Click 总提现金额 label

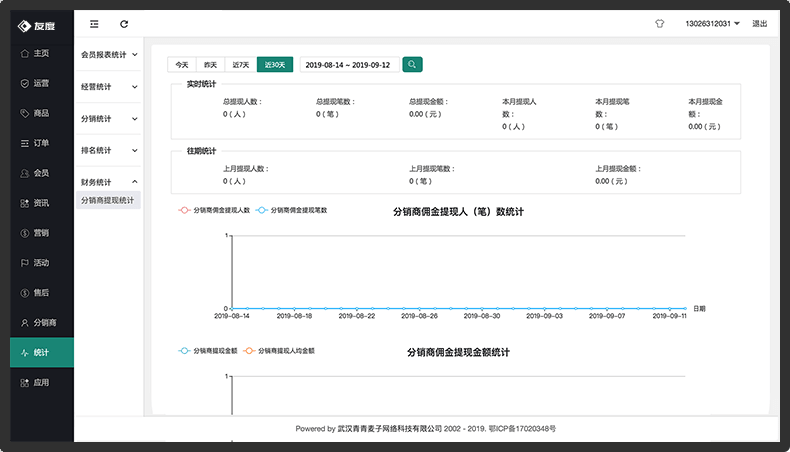click(x=428, y=102)
